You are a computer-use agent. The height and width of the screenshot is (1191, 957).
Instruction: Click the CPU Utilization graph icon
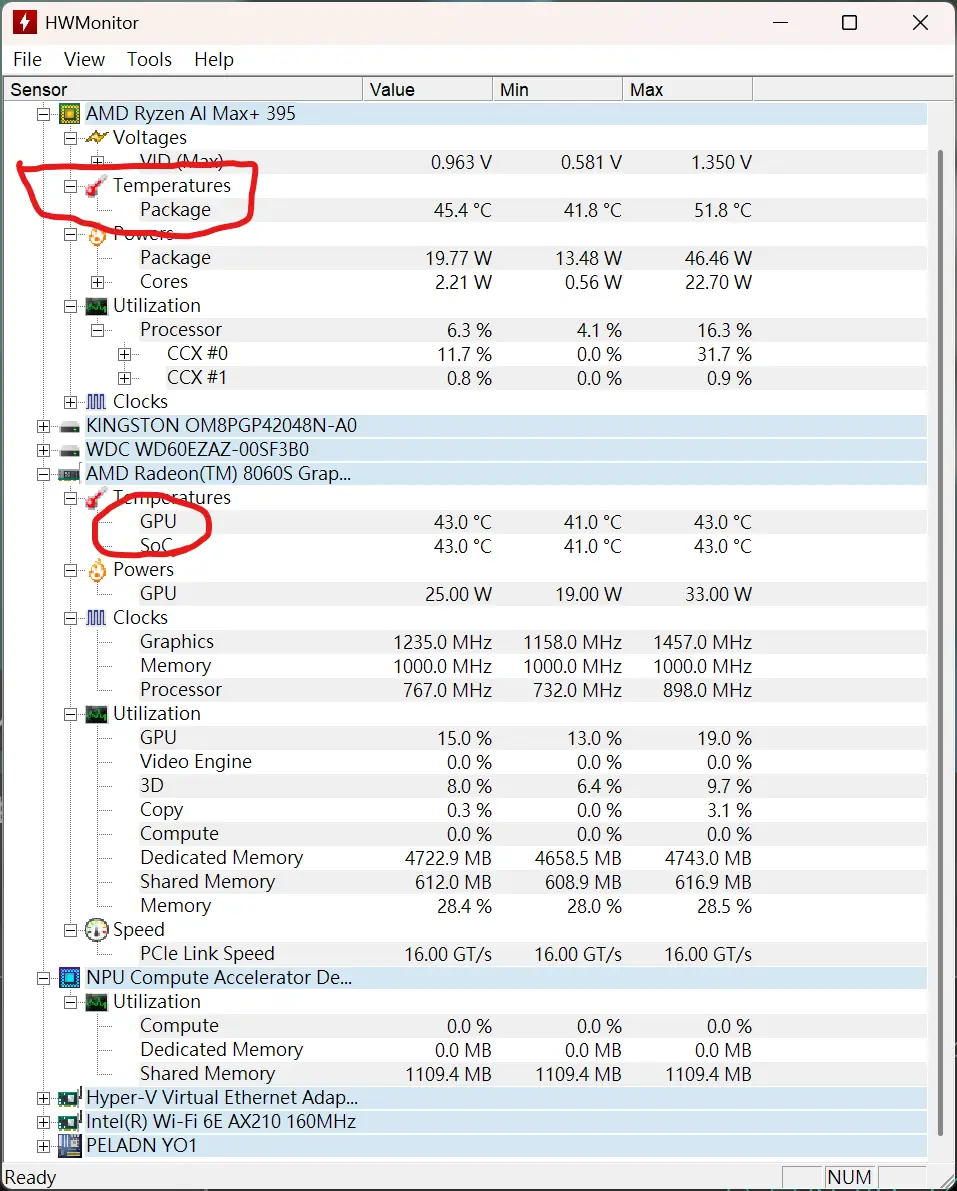click(96, 306)
